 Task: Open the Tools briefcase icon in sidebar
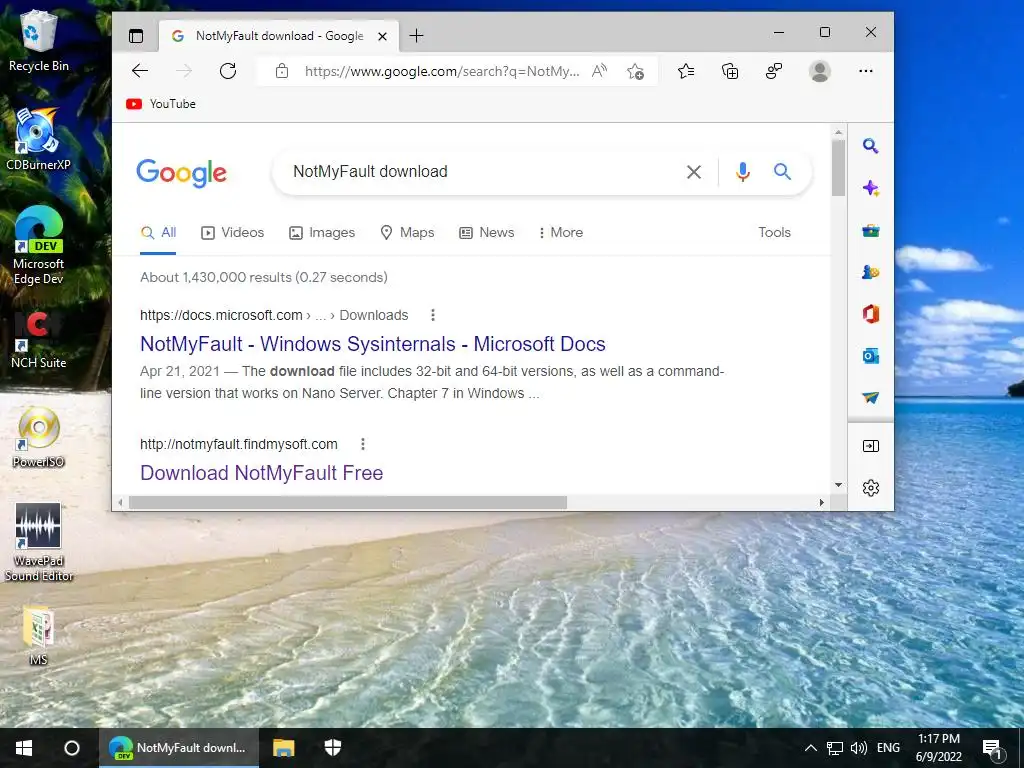pyautogui.click(x=871, y=231)
